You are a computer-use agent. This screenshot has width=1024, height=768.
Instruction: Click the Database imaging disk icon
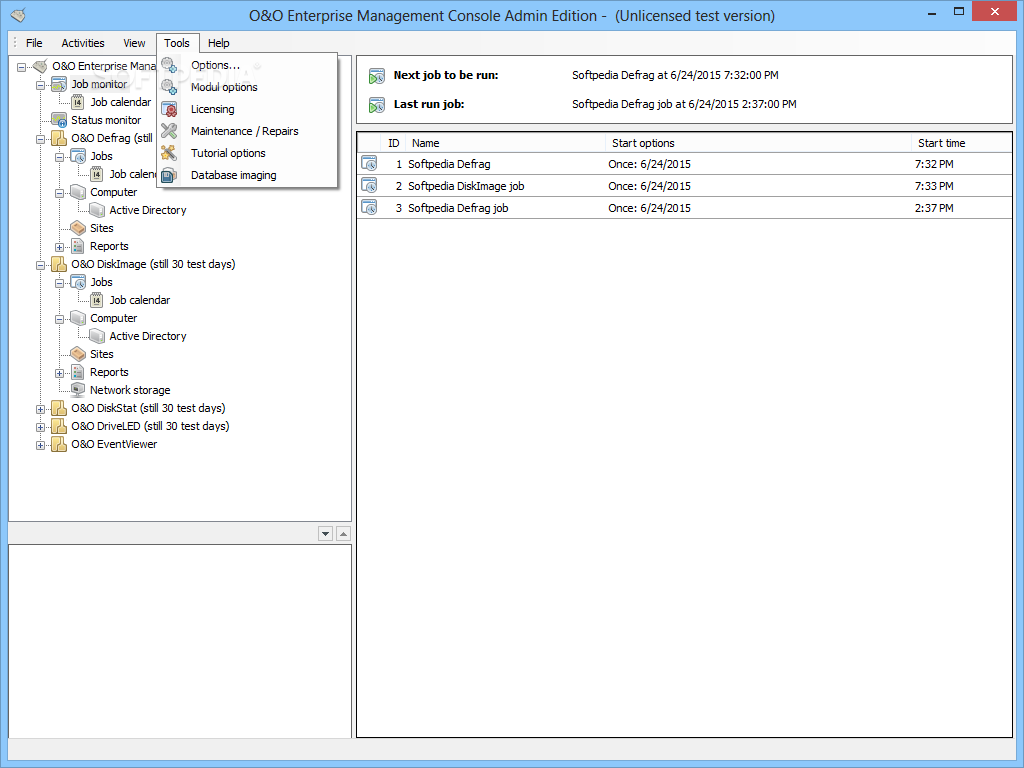coord(169,175)
